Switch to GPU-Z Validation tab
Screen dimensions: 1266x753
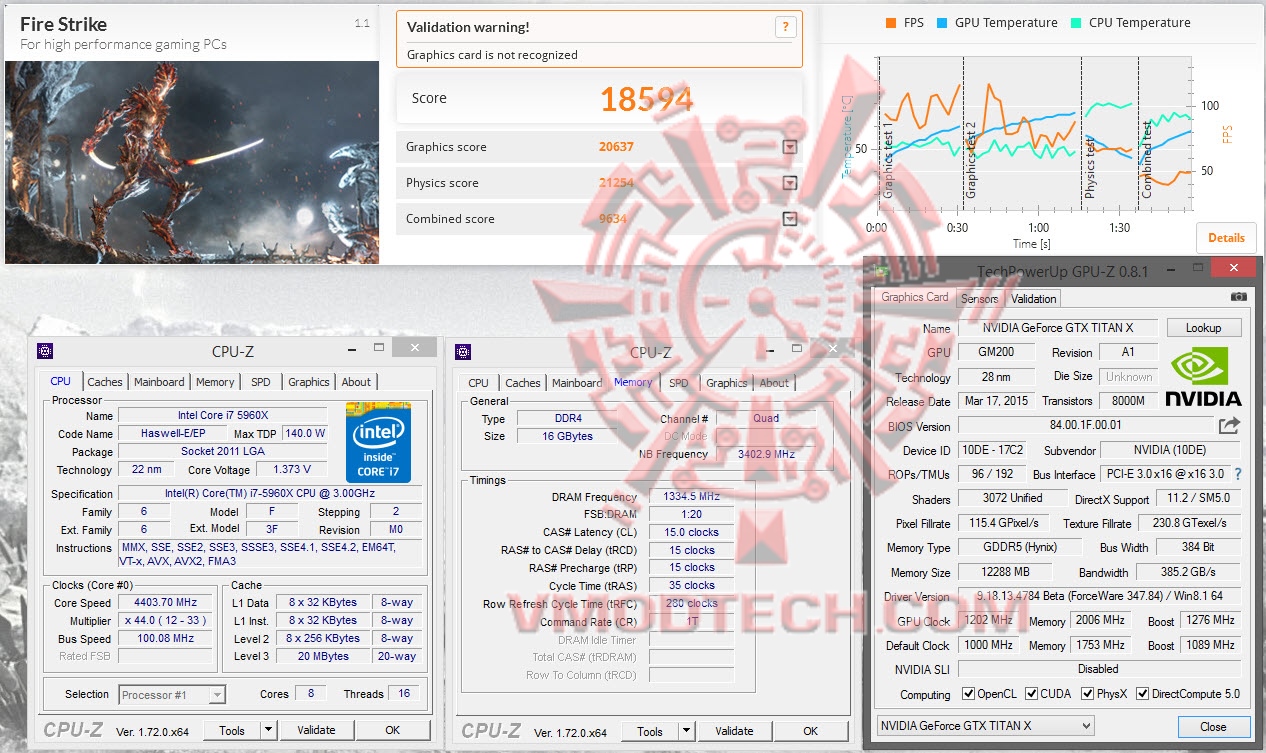(x=1033, y=298)
